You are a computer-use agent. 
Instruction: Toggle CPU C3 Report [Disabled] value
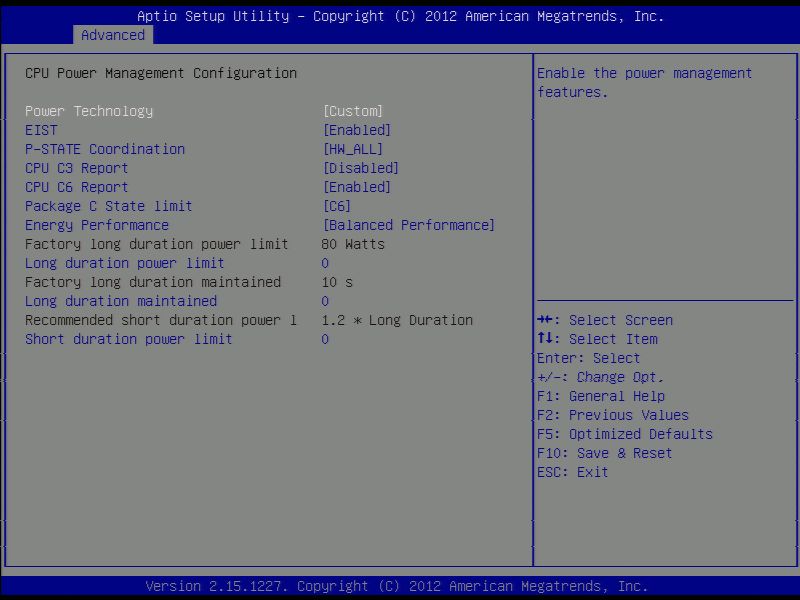[361, 168]
